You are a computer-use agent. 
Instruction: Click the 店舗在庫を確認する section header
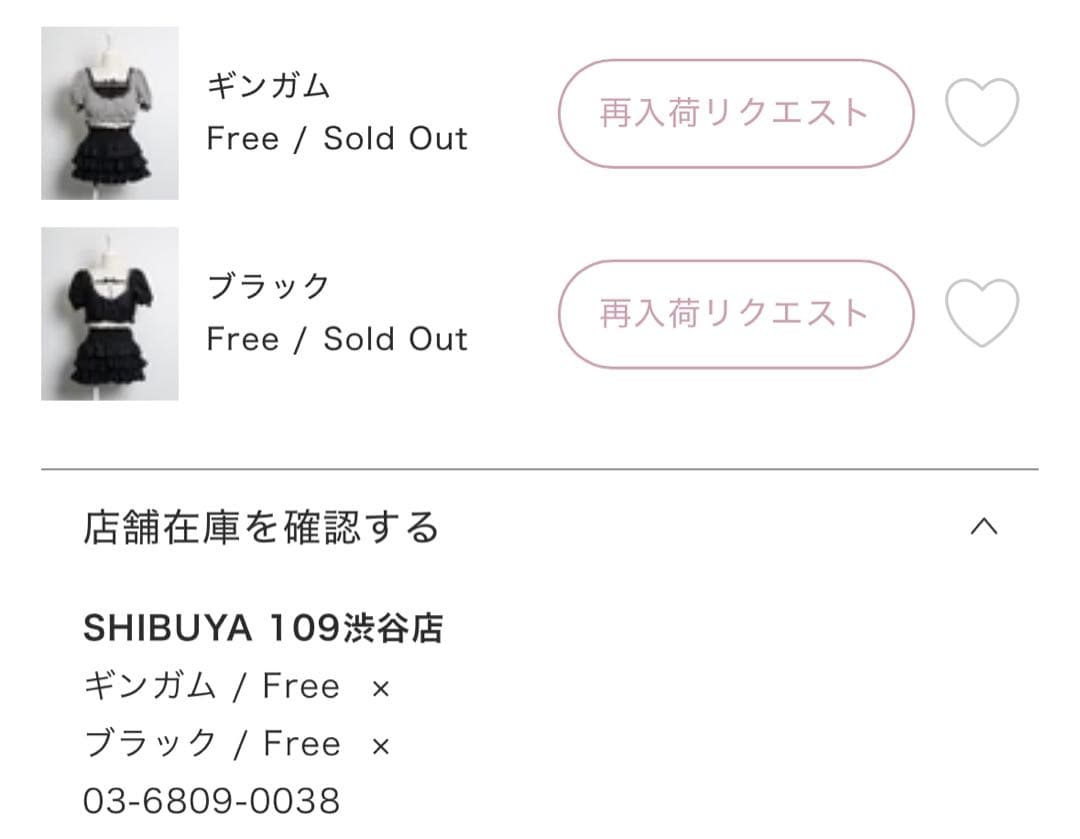click(x=261, y=527)
